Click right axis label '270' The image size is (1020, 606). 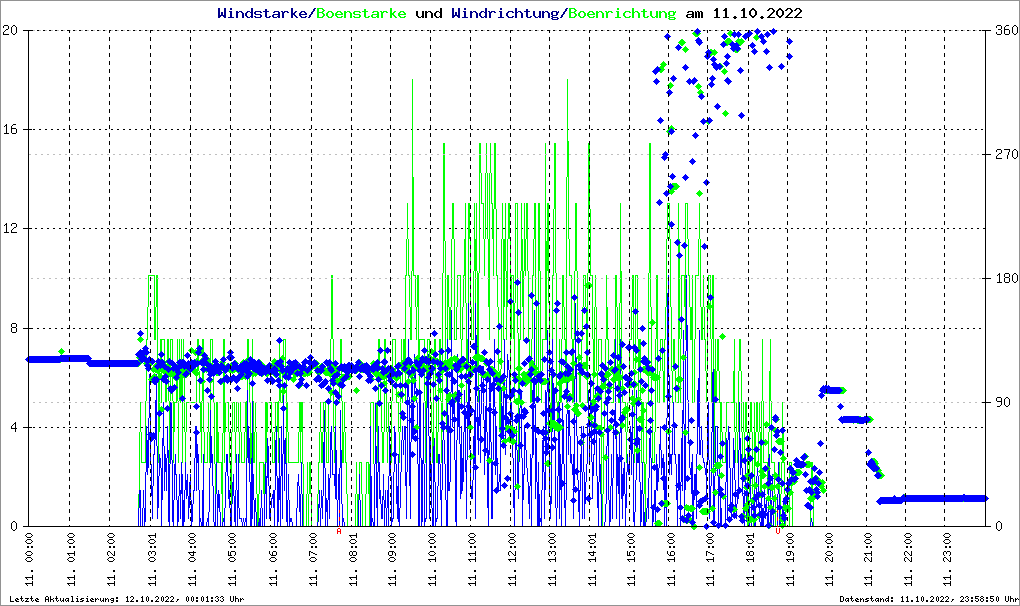click(x=1007, y=154)
